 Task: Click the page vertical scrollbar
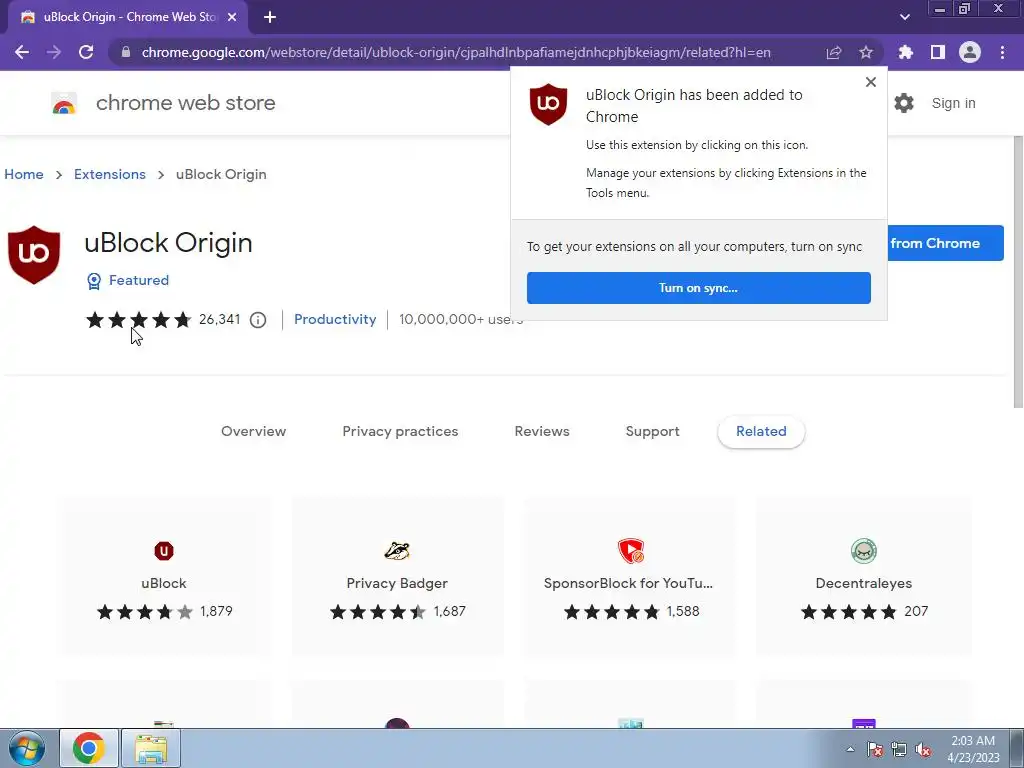point(1018,272)
